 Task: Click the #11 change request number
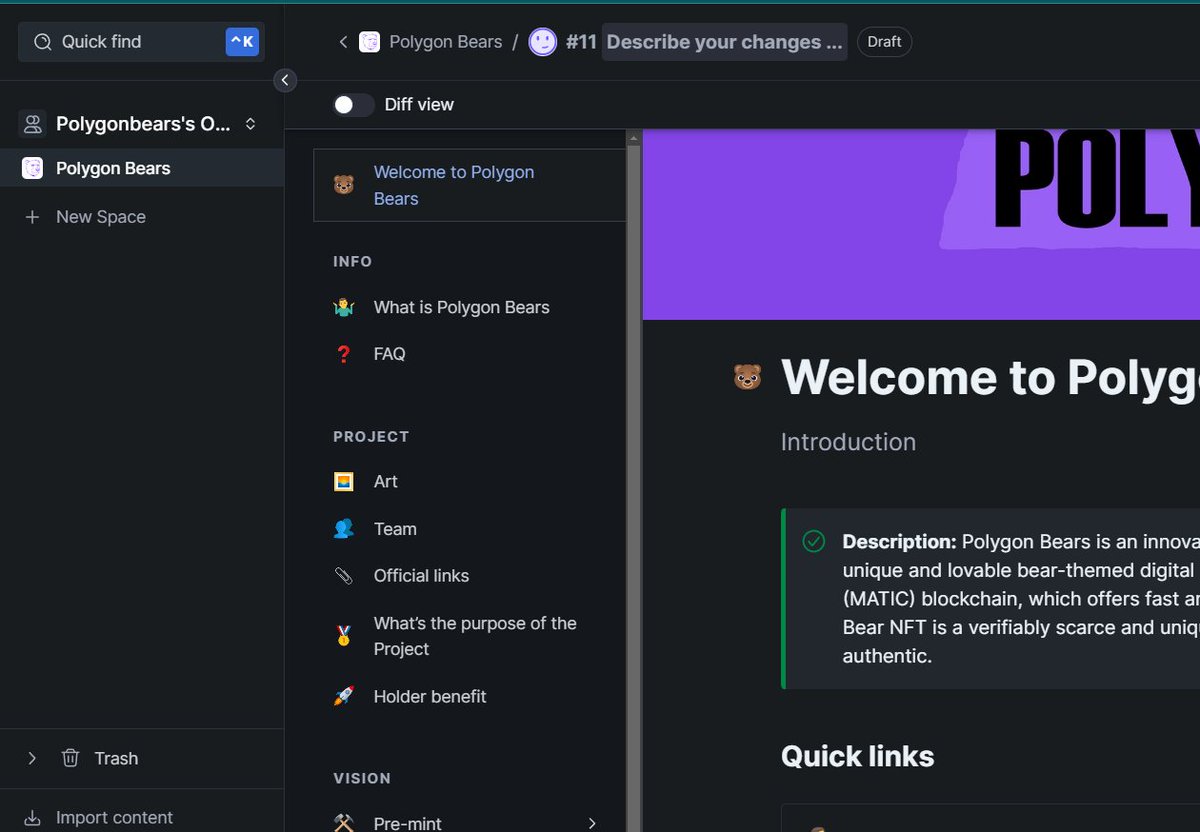581,42
